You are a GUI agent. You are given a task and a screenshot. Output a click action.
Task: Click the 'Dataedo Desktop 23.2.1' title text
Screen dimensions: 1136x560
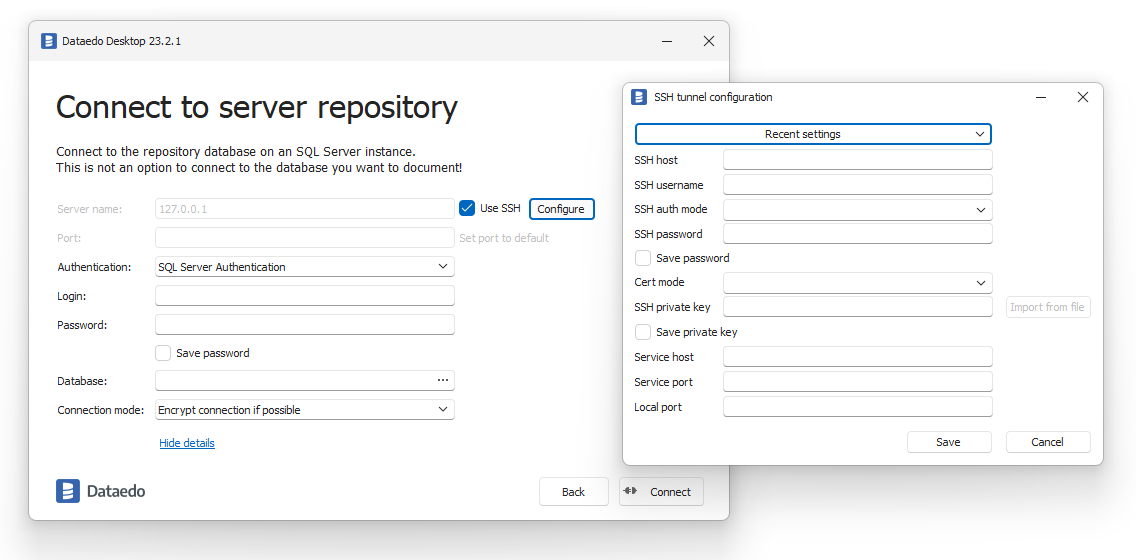tap(122, 41)
